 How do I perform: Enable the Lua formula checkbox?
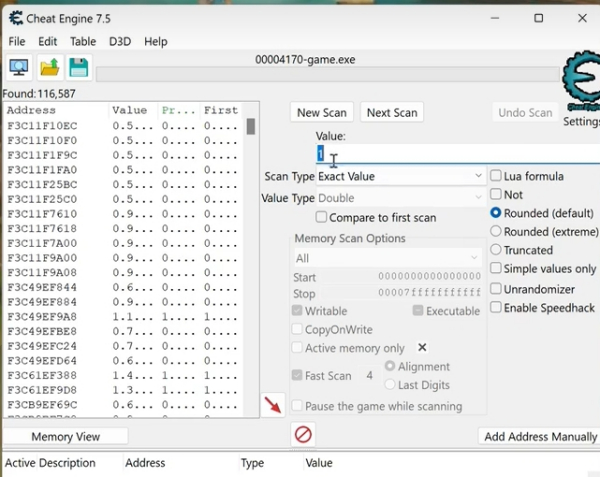(x=496, y=176)
